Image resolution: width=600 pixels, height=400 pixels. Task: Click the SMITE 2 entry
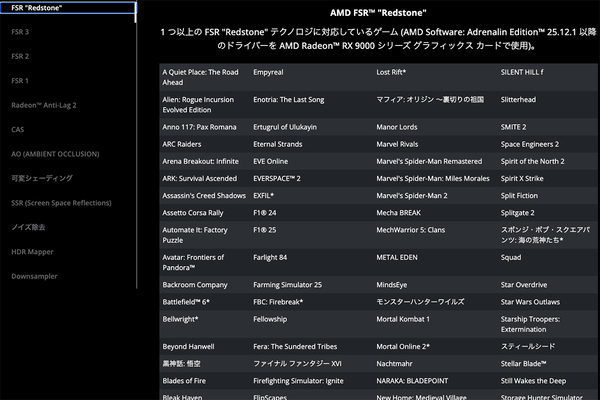tap(513, 127)
